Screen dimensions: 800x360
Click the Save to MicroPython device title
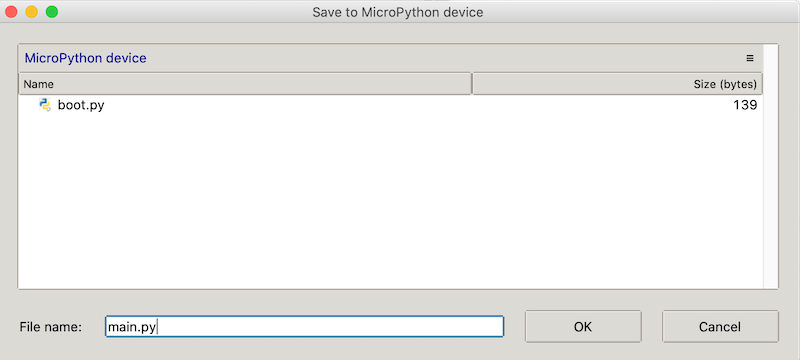pos(397,12)
